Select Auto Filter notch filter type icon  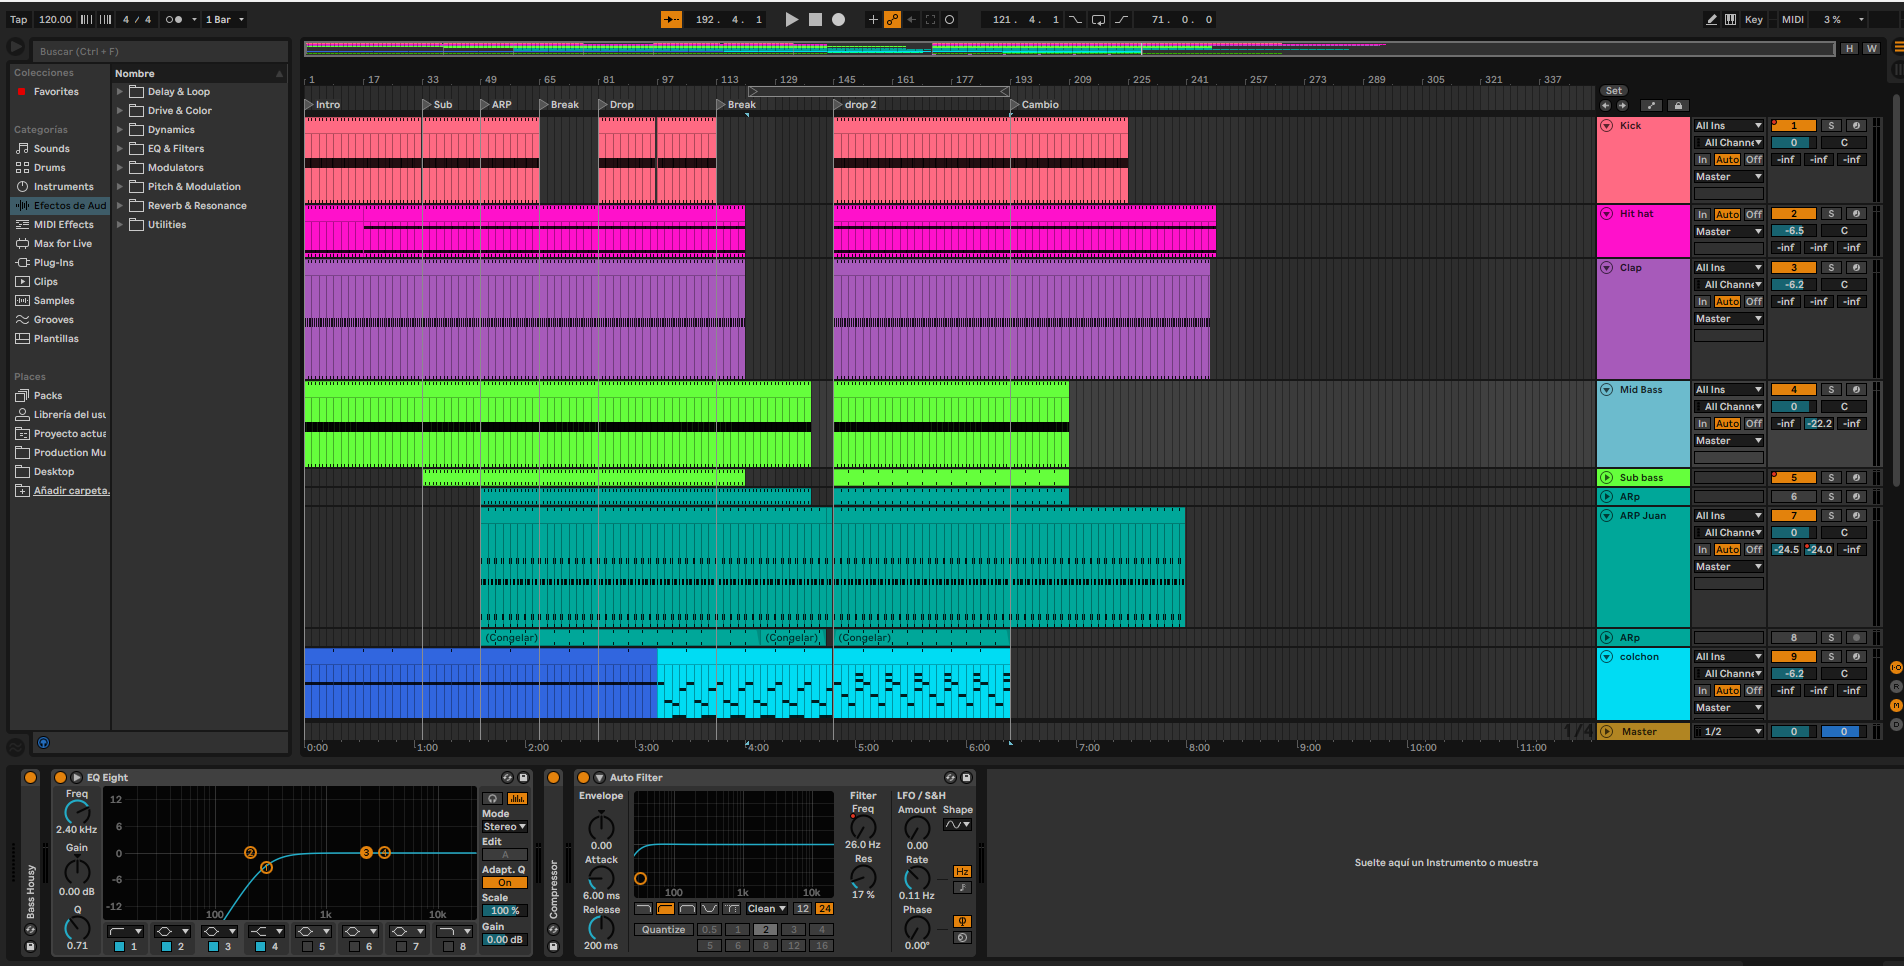point(709,909)
